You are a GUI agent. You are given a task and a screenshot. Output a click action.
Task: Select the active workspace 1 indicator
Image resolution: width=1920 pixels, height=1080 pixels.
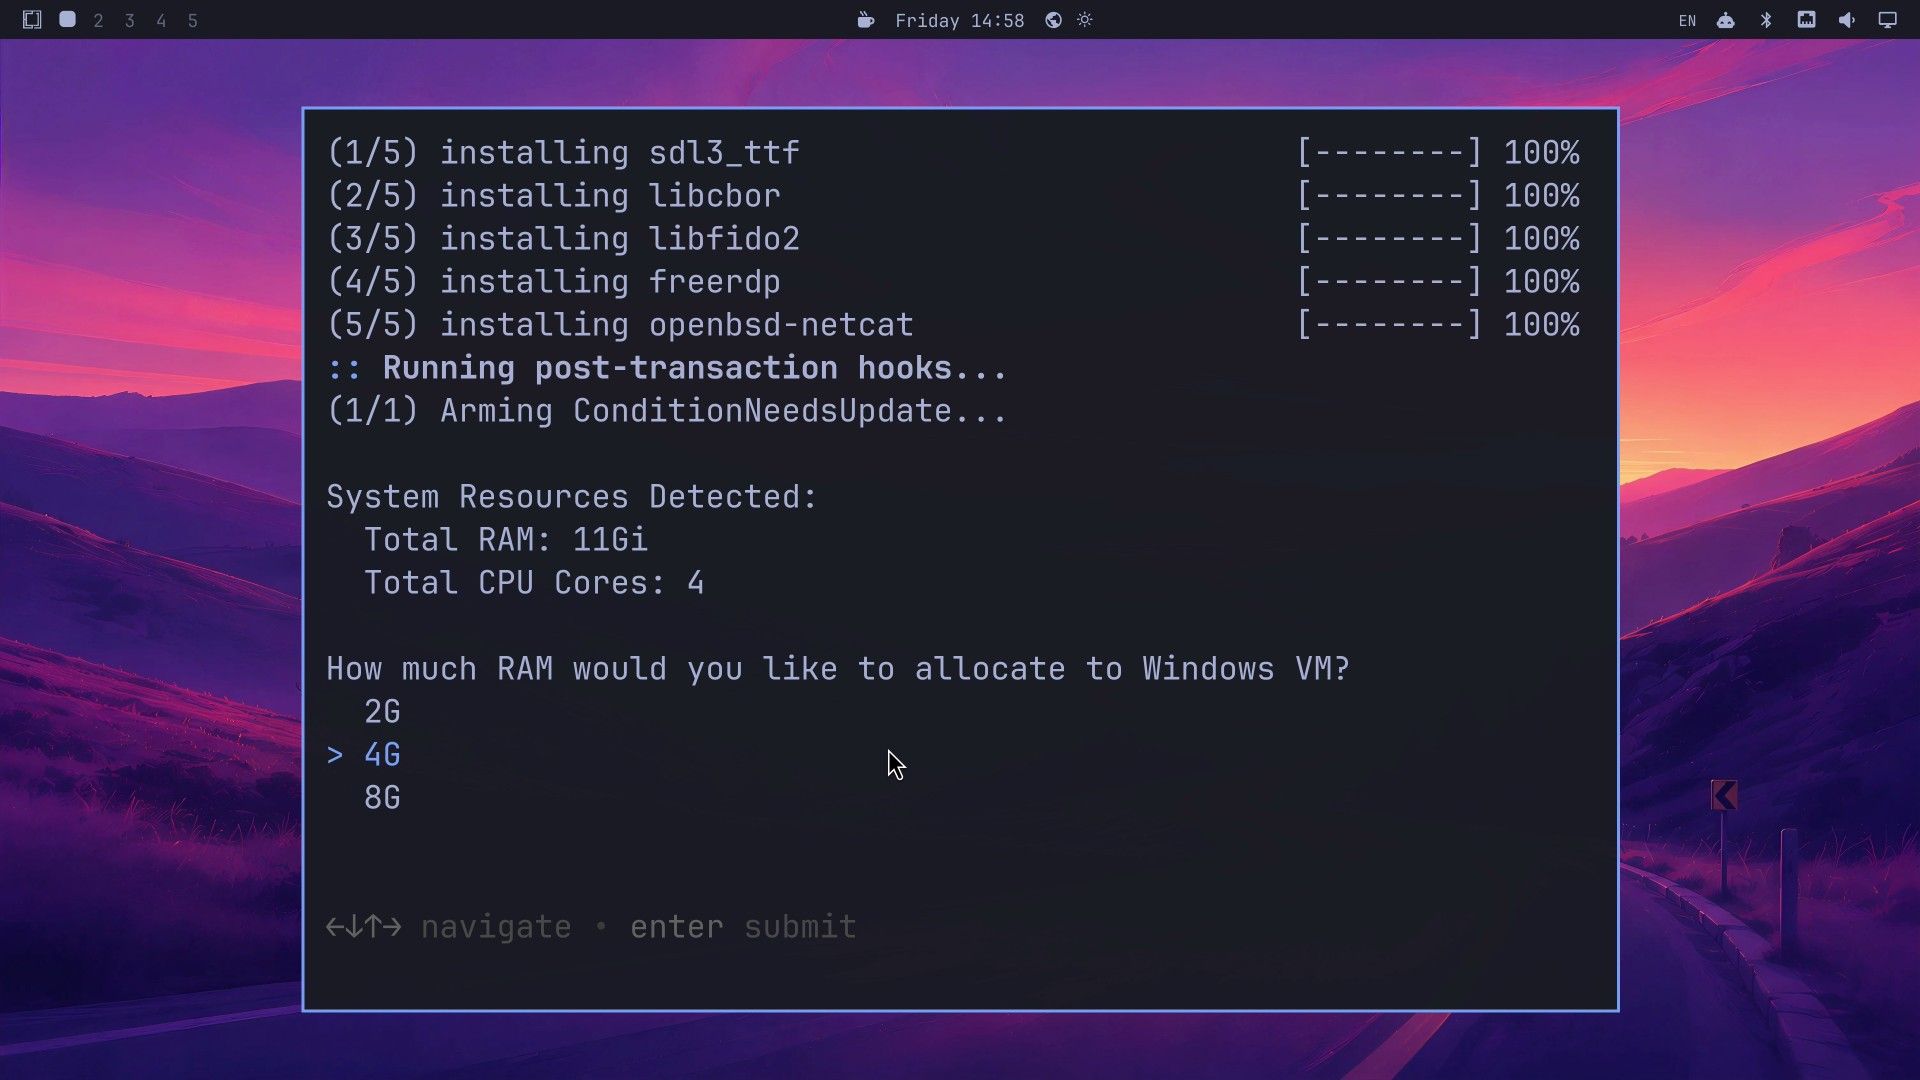pos(67,19)
